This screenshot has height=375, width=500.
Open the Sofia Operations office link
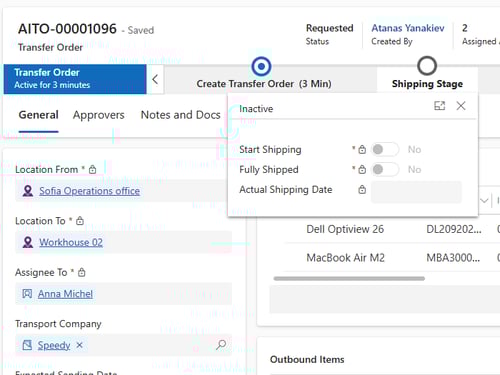[89, 191]
